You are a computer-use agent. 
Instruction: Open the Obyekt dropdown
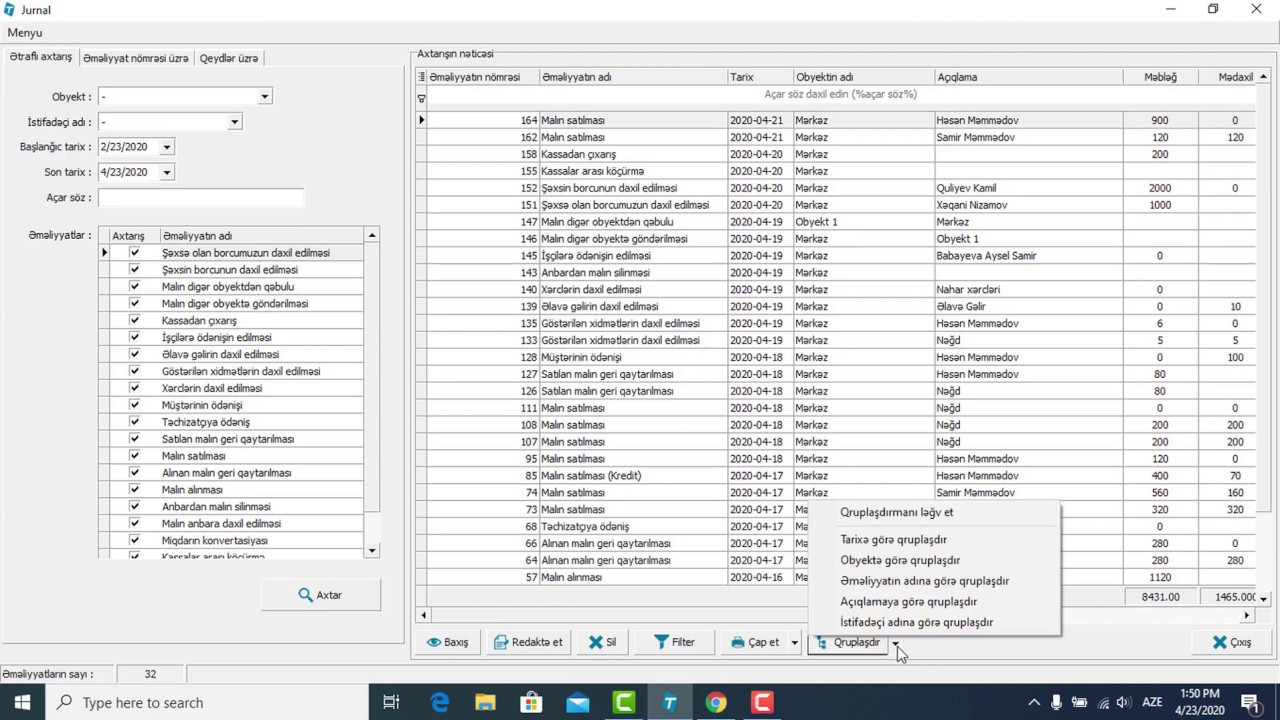[265, 97]
